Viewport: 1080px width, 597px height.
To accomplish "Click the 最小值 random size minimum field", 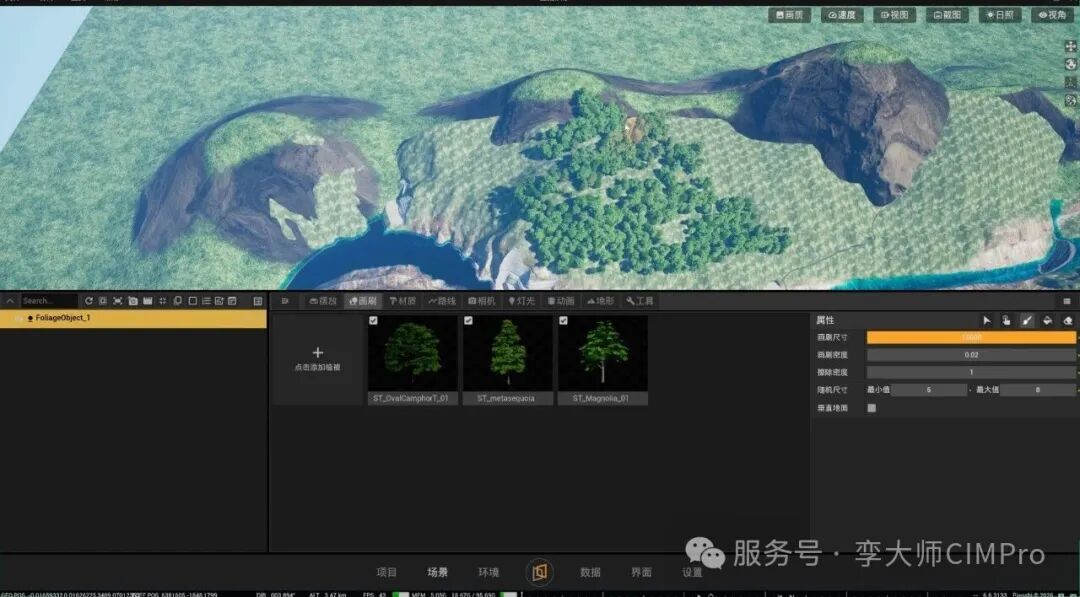I will tap(929, 390).
